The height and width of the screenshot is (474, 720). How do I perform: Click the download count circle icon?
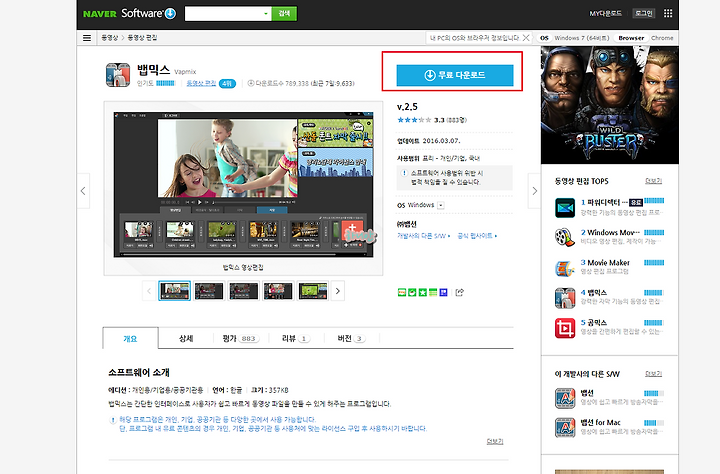[251, 83]
